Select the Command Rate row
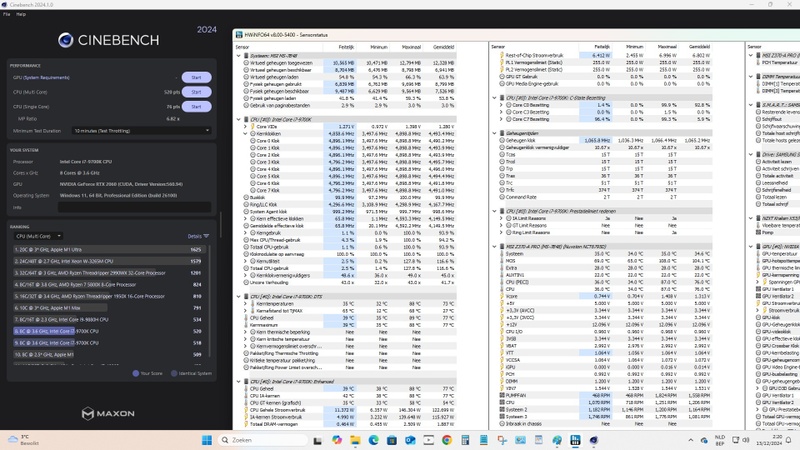This screenshot has height=450, width=800. point(605,197)
